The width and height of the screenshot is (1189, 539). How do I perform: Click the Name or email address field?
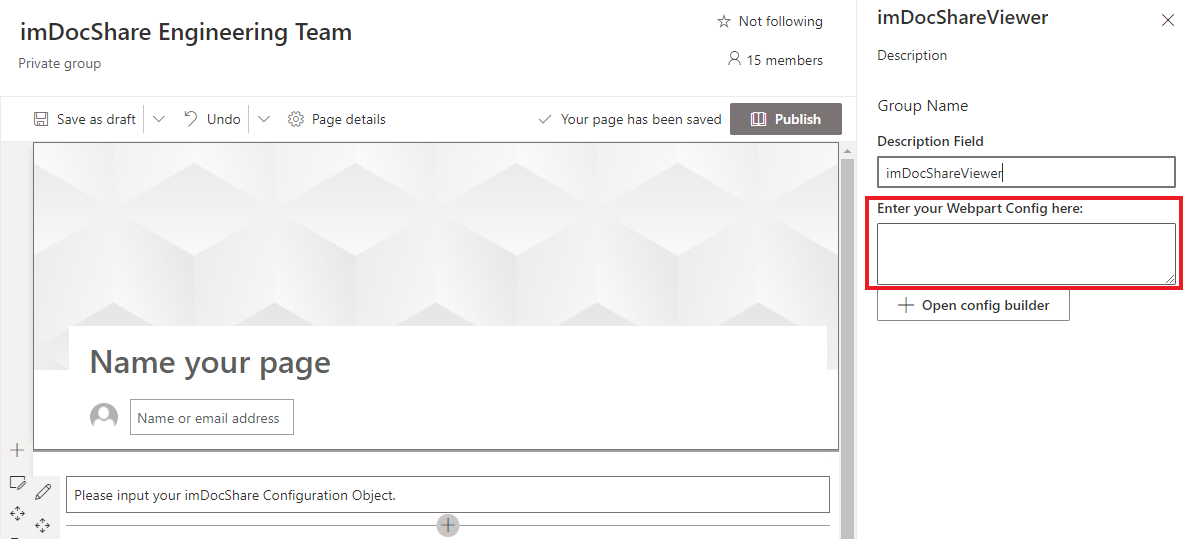[x=212, y=418]
